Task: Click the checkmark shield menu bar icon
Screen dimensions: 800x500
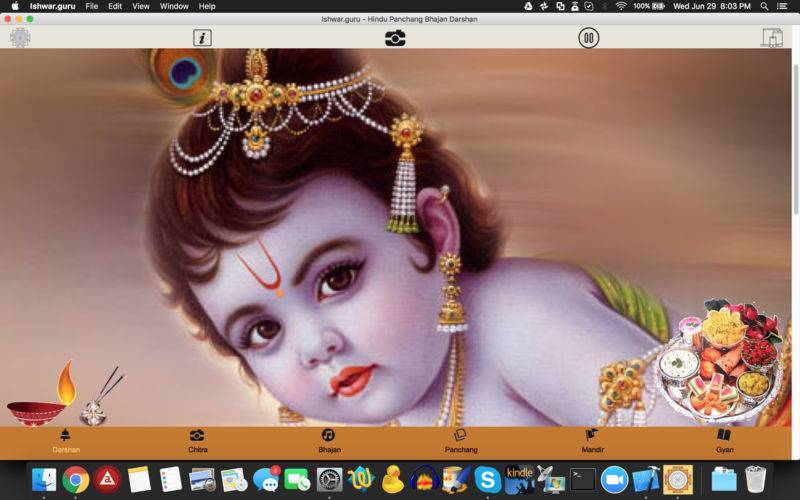Action: [589, 6]
